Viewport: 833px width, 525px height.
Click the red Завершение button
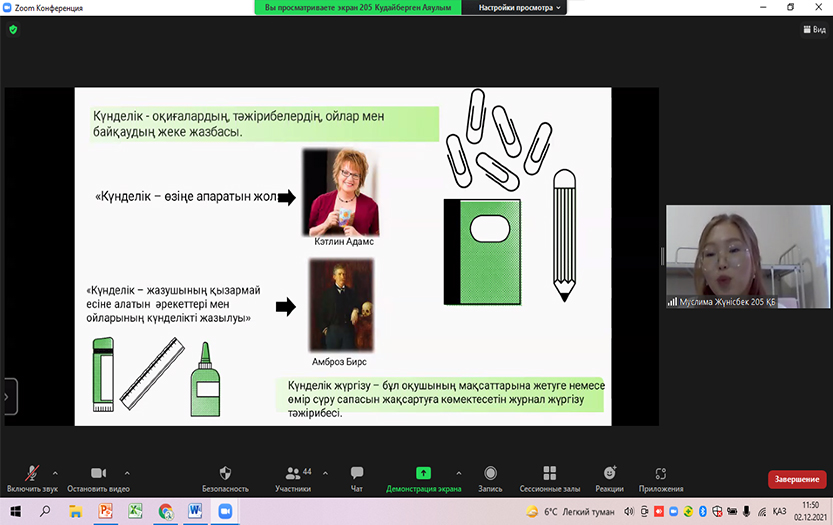point(796,480)
